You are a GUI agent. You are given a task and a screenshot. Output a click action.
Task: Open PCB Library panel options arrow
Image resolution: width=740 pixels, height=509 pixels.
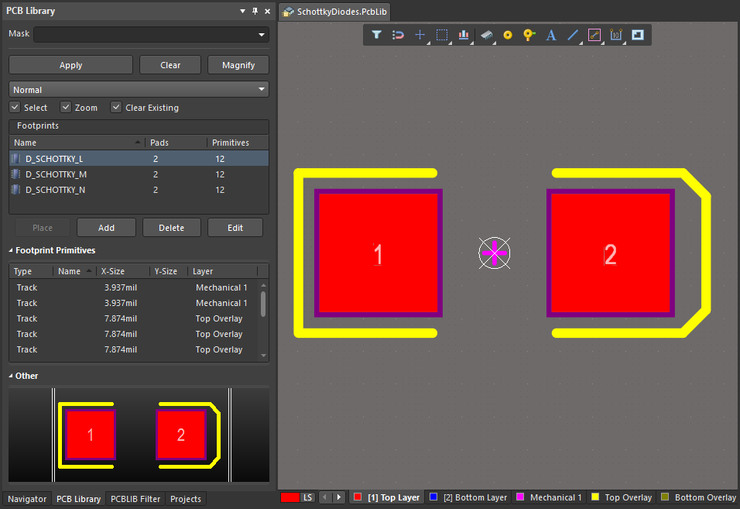pyautogui.click(x=243, y=11)
